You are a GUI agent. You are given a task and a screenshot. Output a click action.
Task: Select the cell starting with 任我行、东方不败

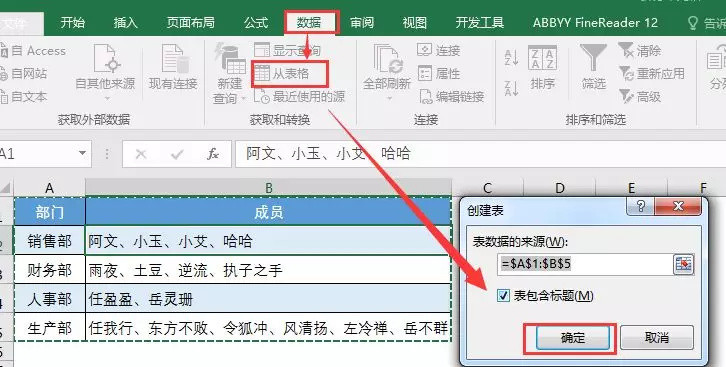click(x=269, y=328)
